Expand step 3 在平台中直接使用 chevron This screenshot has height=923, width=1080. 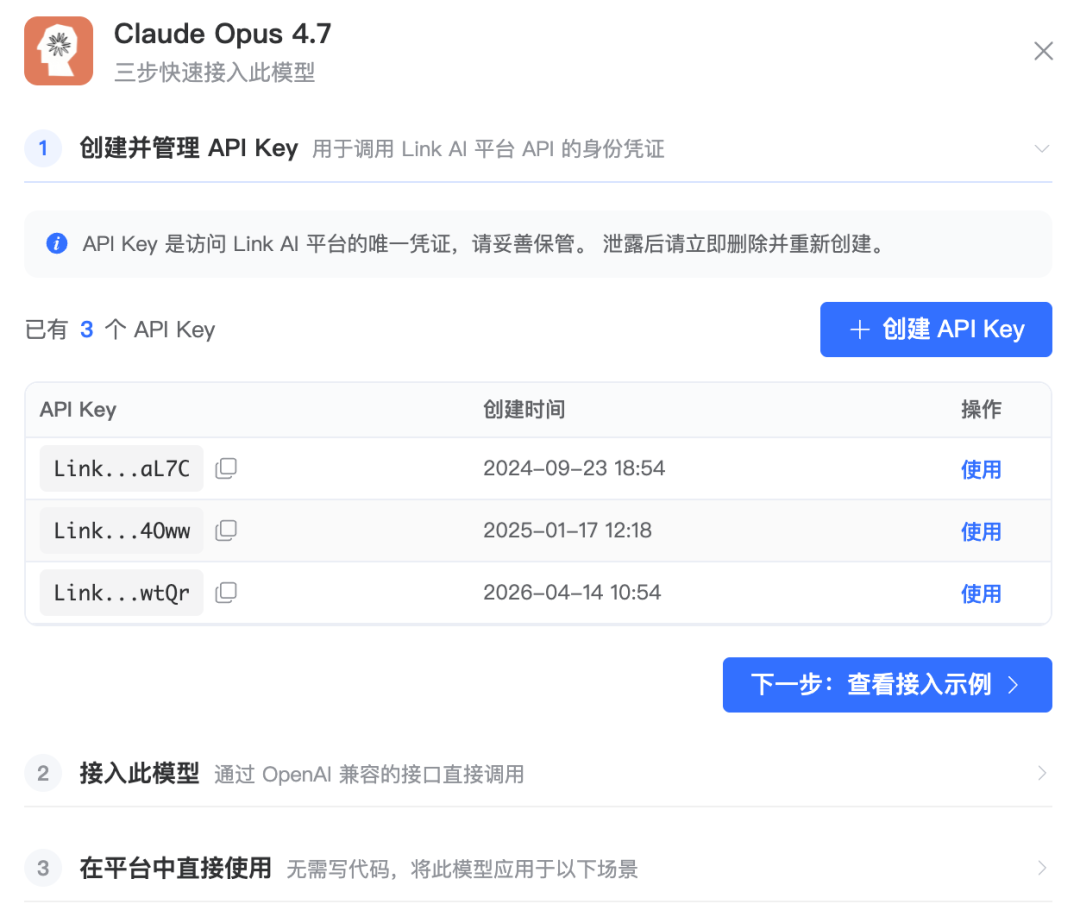1041,868
